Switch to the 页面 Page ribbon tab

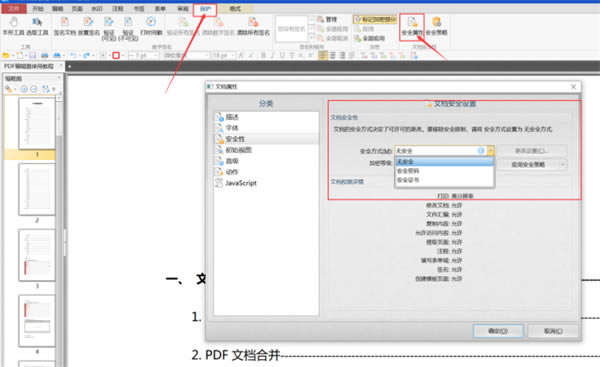[x=77, y=8]
